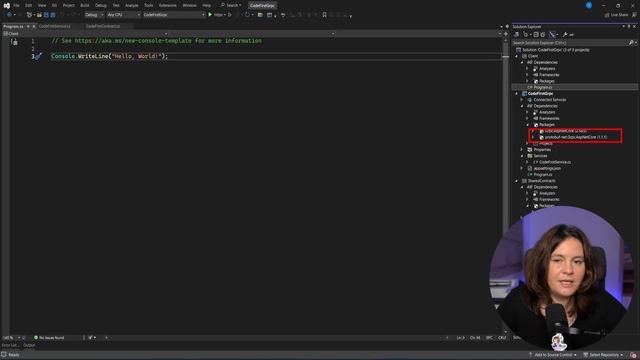Click the bookmark toolbar icon
The height and width of the screenshot is (360, 640).
point(324,15)
